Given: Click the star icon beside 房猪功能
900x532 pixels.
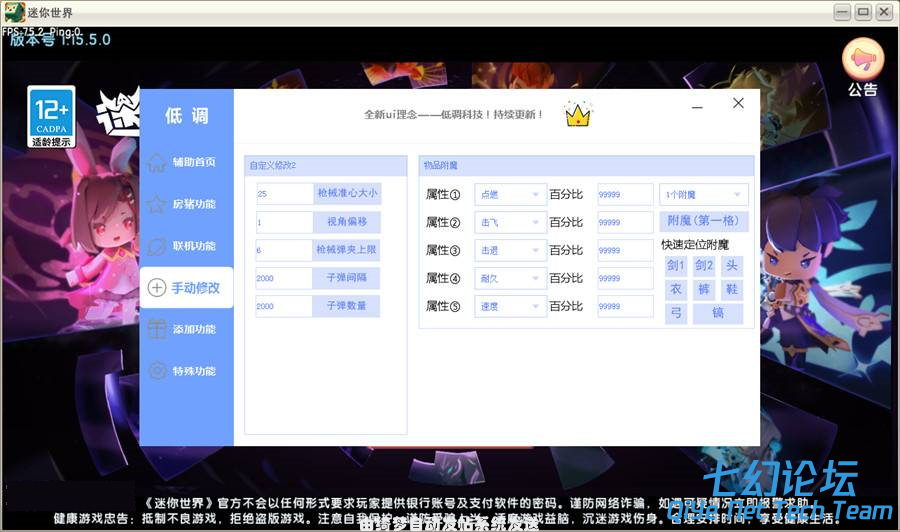Looking at the screenshot, I should (x=156, y=204).
